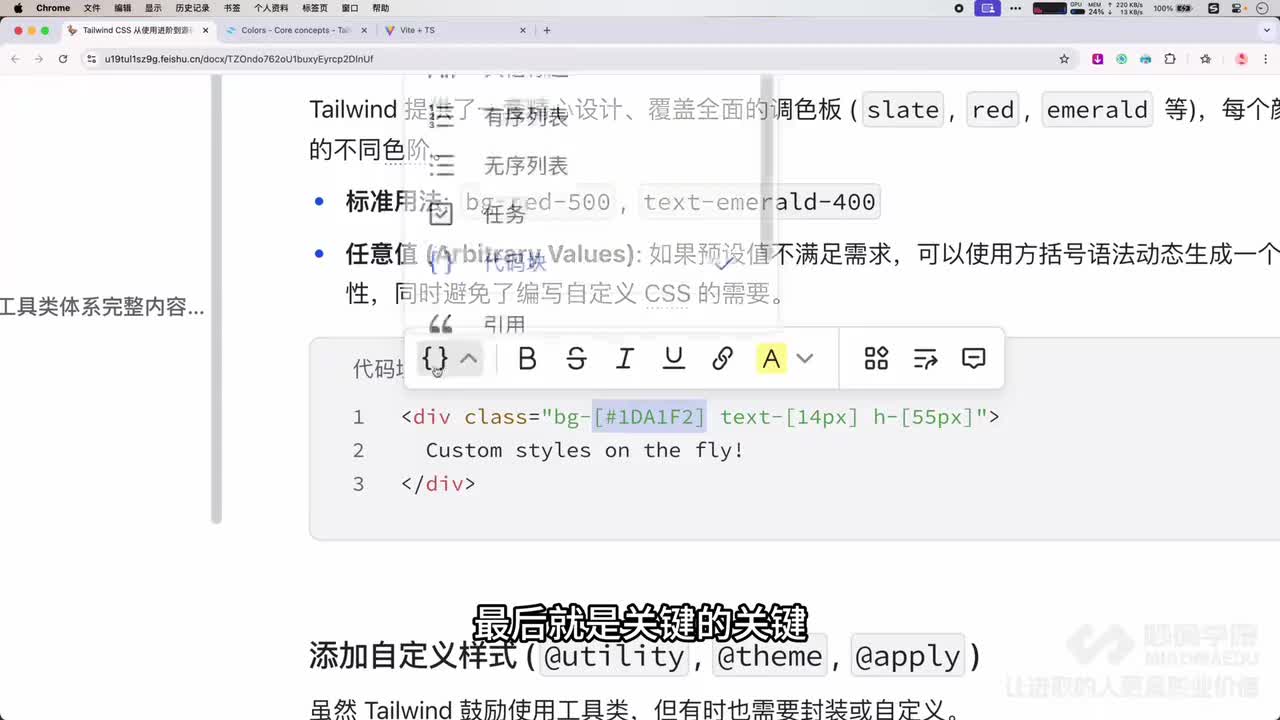Open macOS Control Center icon
Viewport: 1280px width, 720px height.
click(1236, 8)
